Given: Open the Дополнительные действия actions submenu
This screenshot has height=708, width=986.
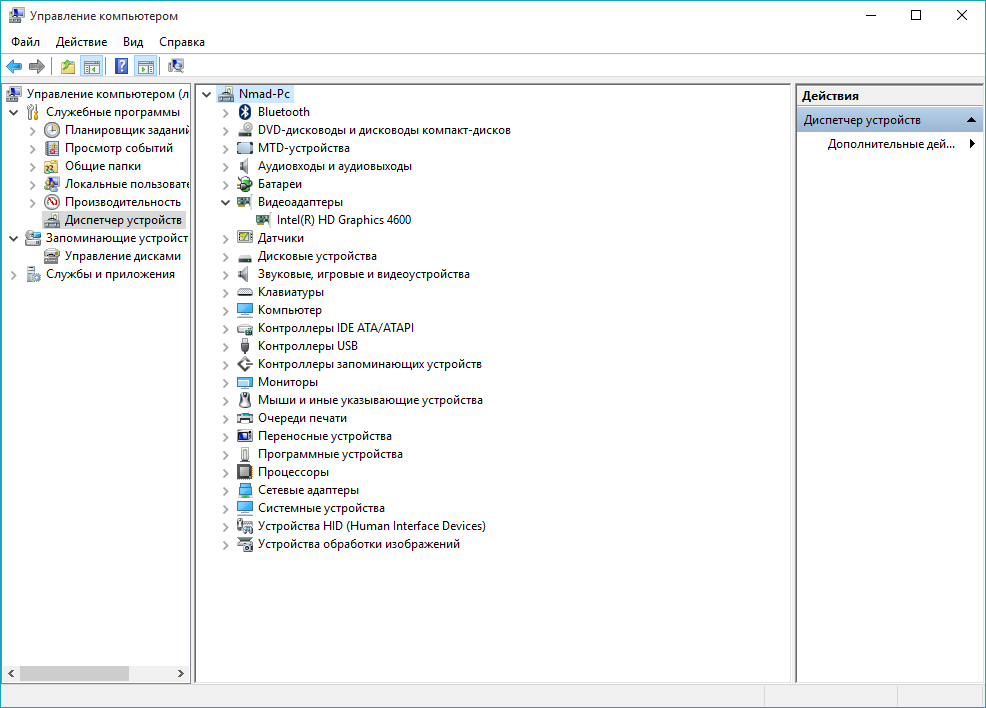Looking at the screenshot, I should coord(890,144).
